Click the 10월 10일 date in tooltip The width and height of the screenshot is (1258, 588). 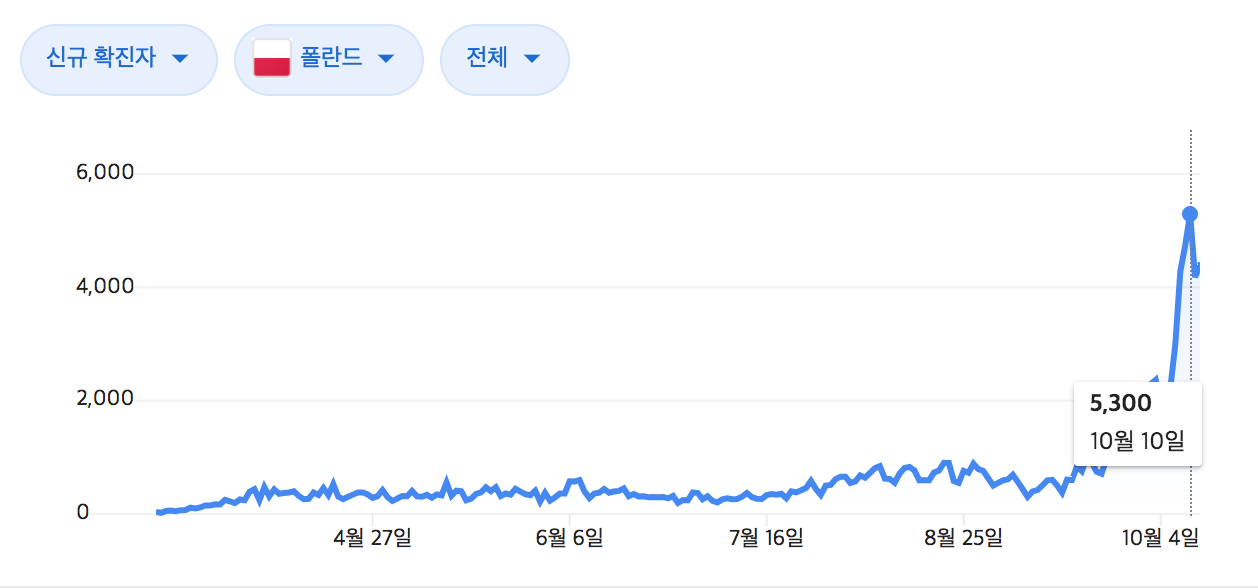pos(1137,440)
